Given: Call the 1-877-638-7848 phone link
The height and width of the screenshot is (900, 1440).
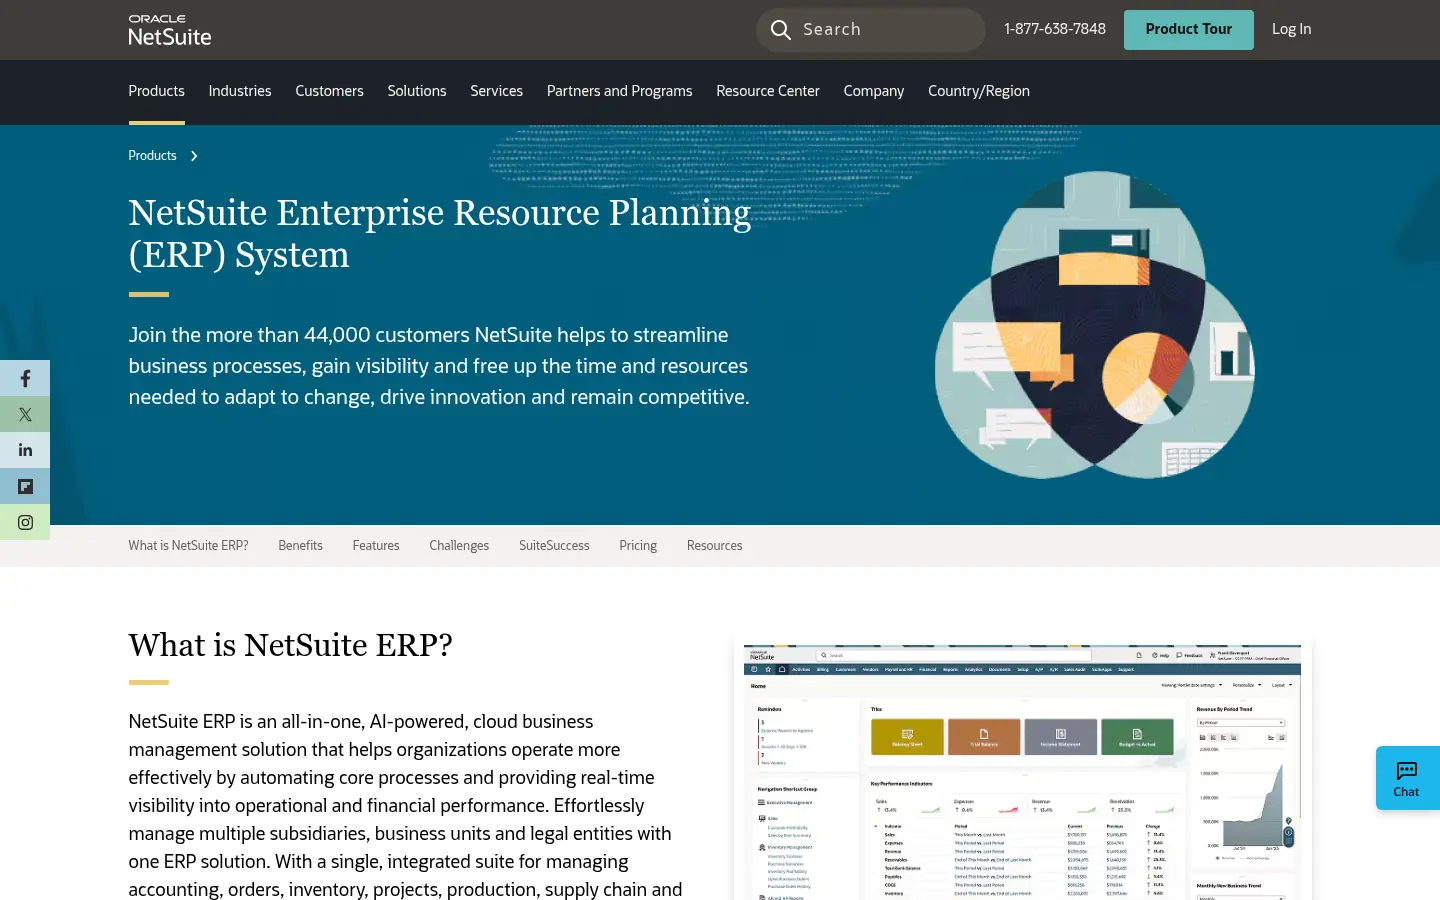Looking at the screenshot, I should click(1055, 29).
